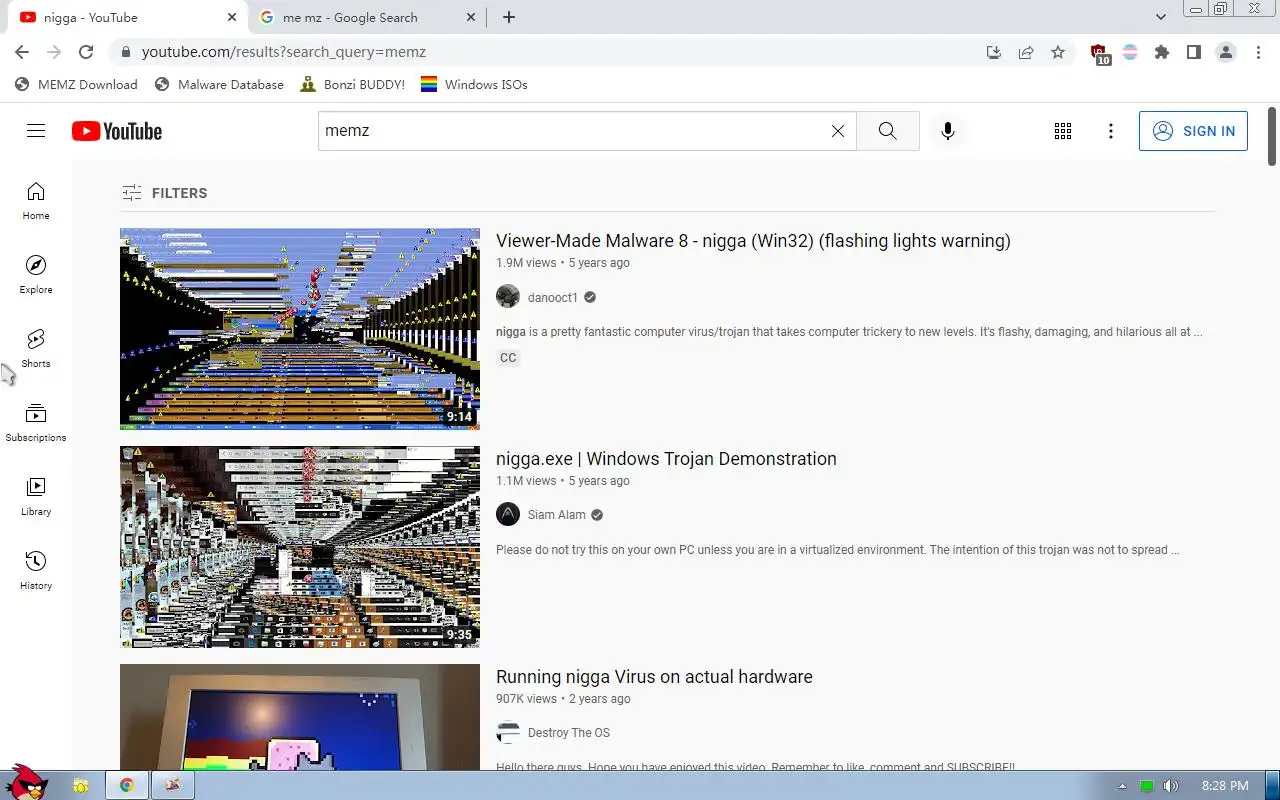Open Running Virus on actual hardware title
Screen dimensions: 1280x800
pos(654,677)
